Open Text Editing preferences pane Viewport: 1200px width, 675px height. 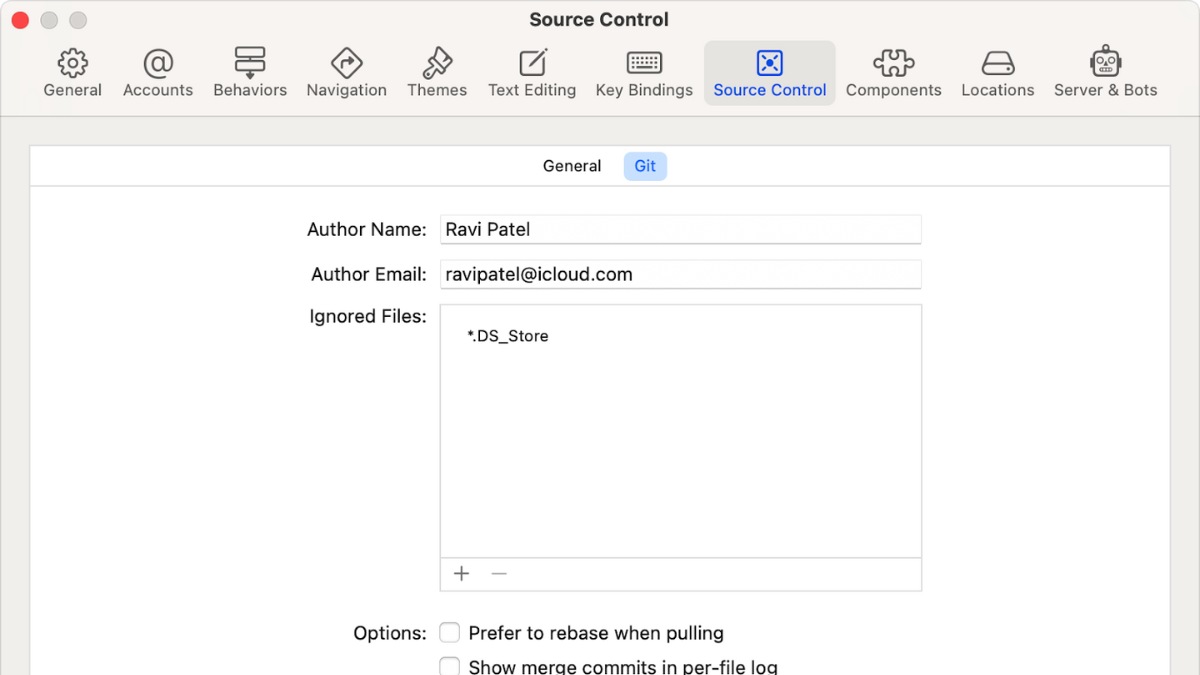coord(532,73)
